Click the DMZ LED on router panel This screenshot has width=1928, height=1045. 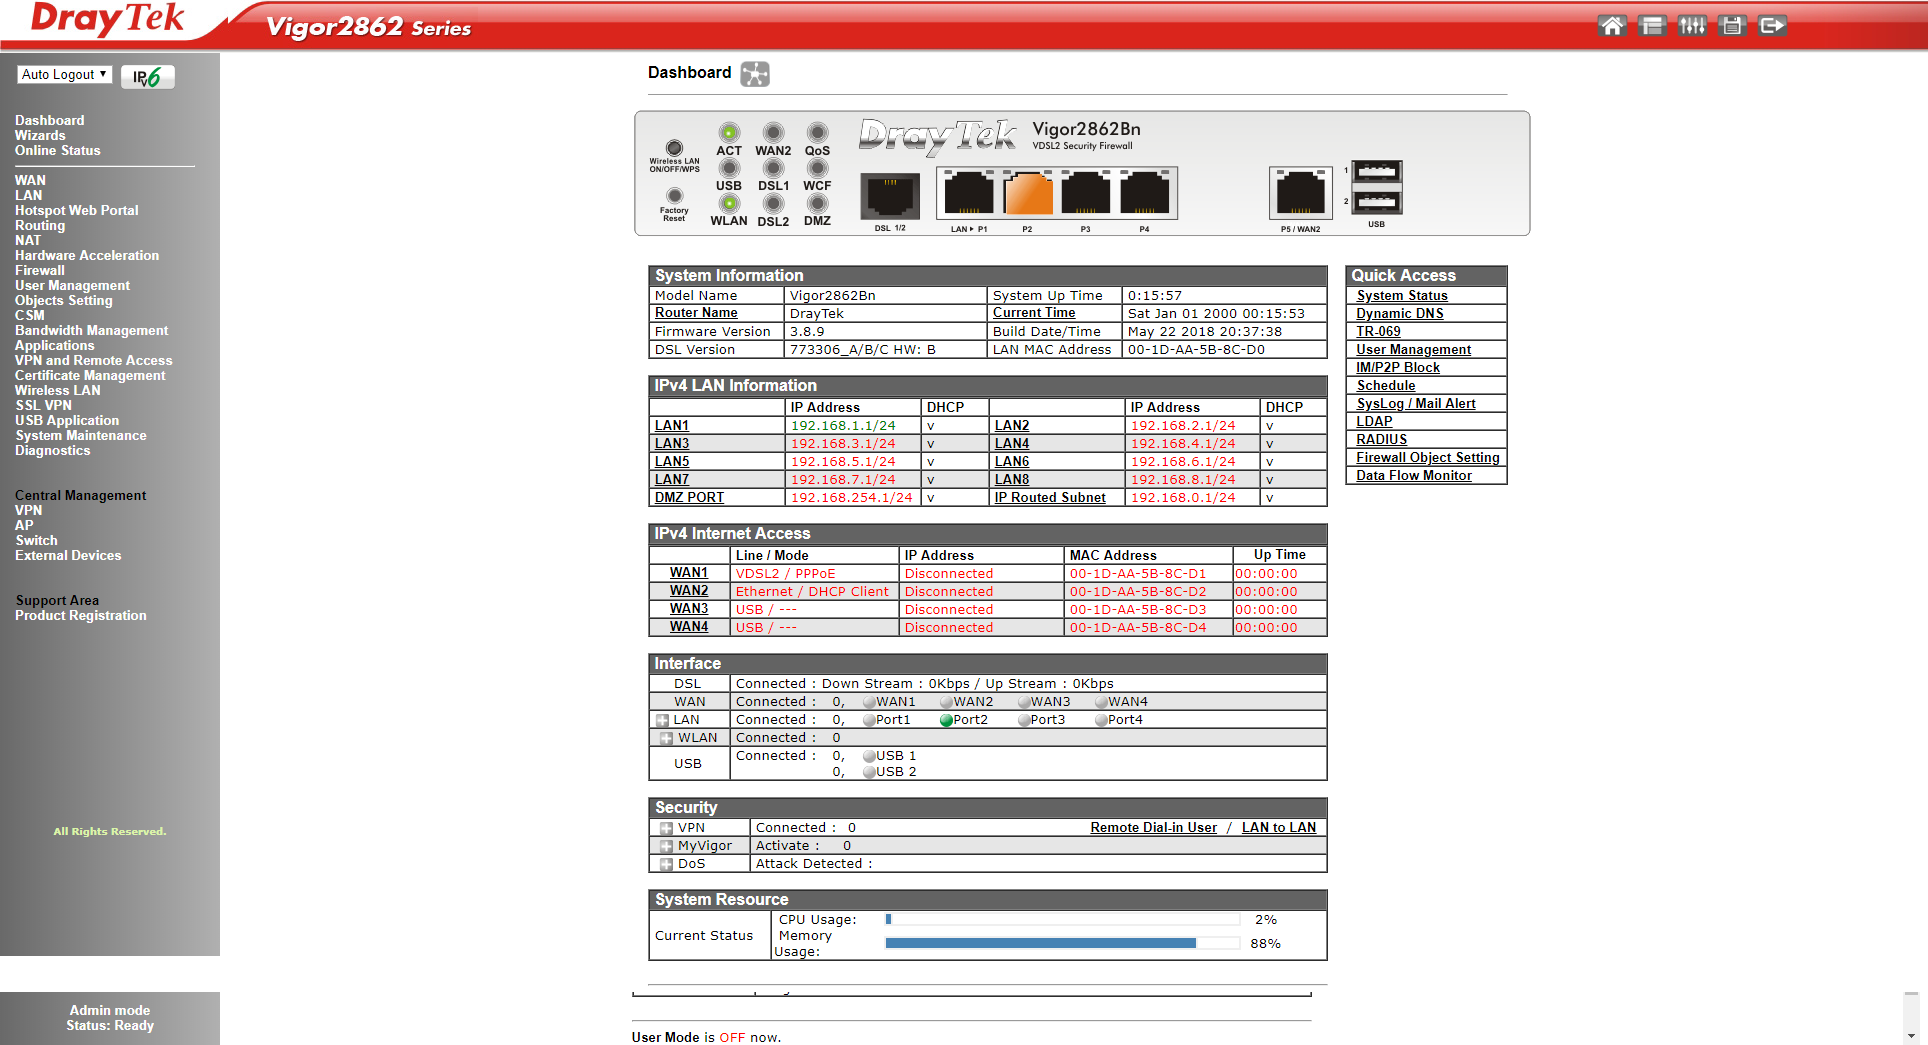[x=818, y=204]
